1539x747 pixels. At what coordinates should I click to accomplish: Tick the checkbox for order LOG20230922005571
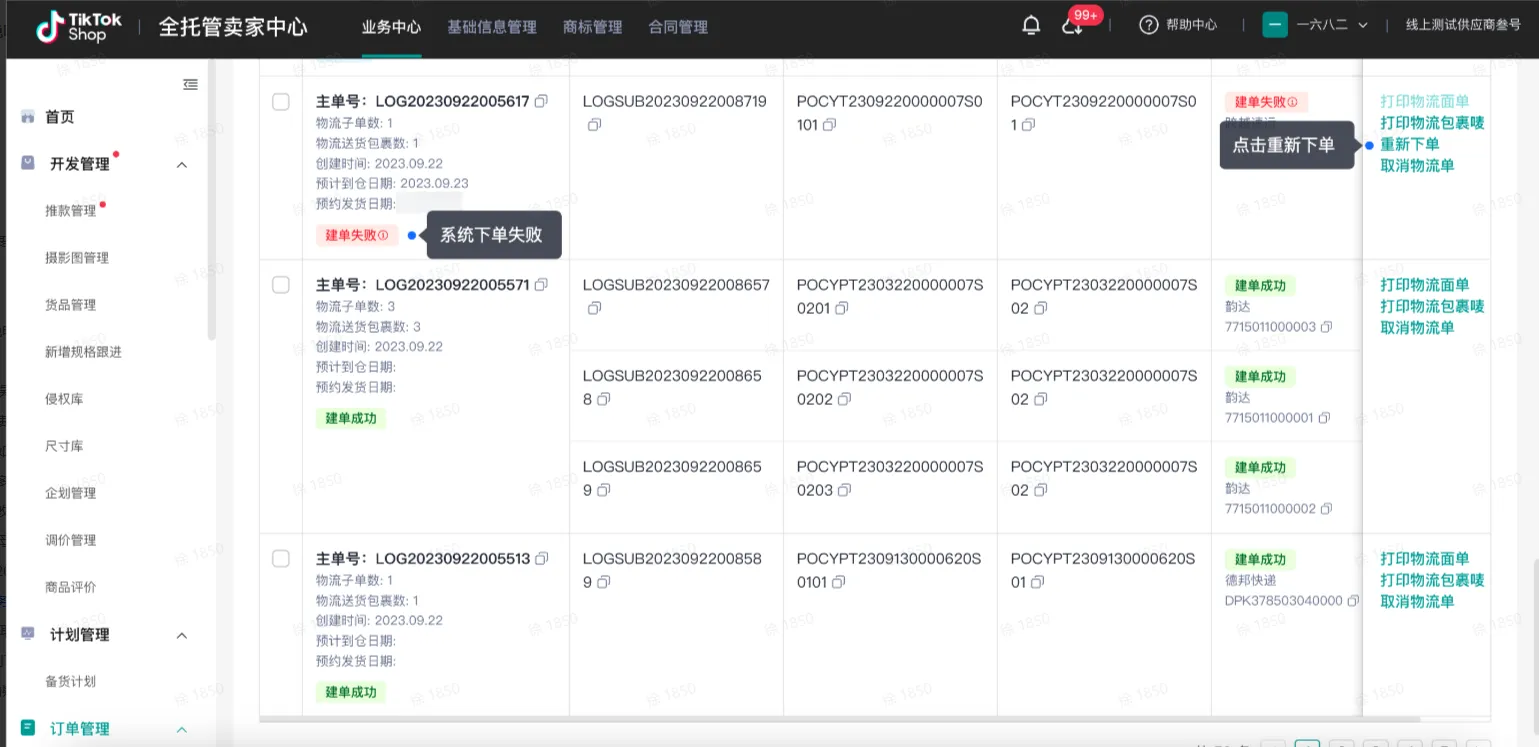click(x=281, y=285)
